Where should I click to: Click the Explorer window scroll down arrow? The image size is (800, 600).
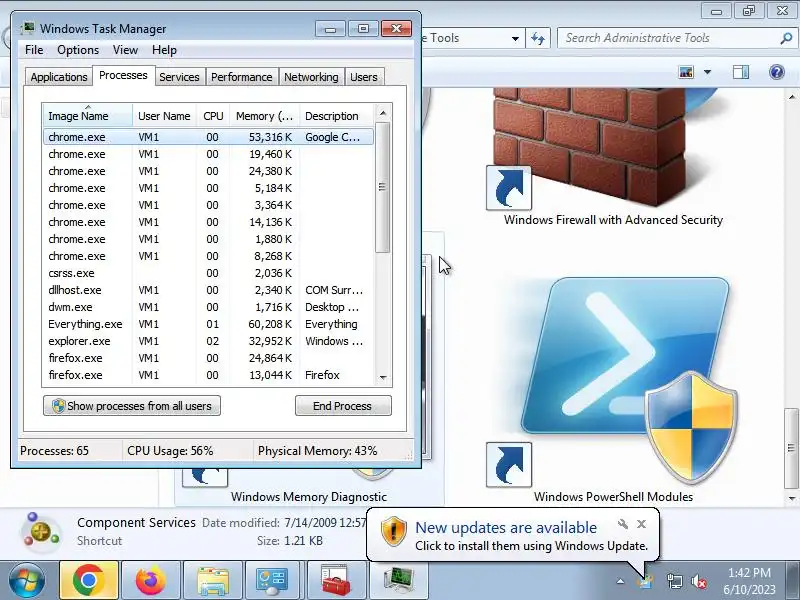click(x=792, y=498)
